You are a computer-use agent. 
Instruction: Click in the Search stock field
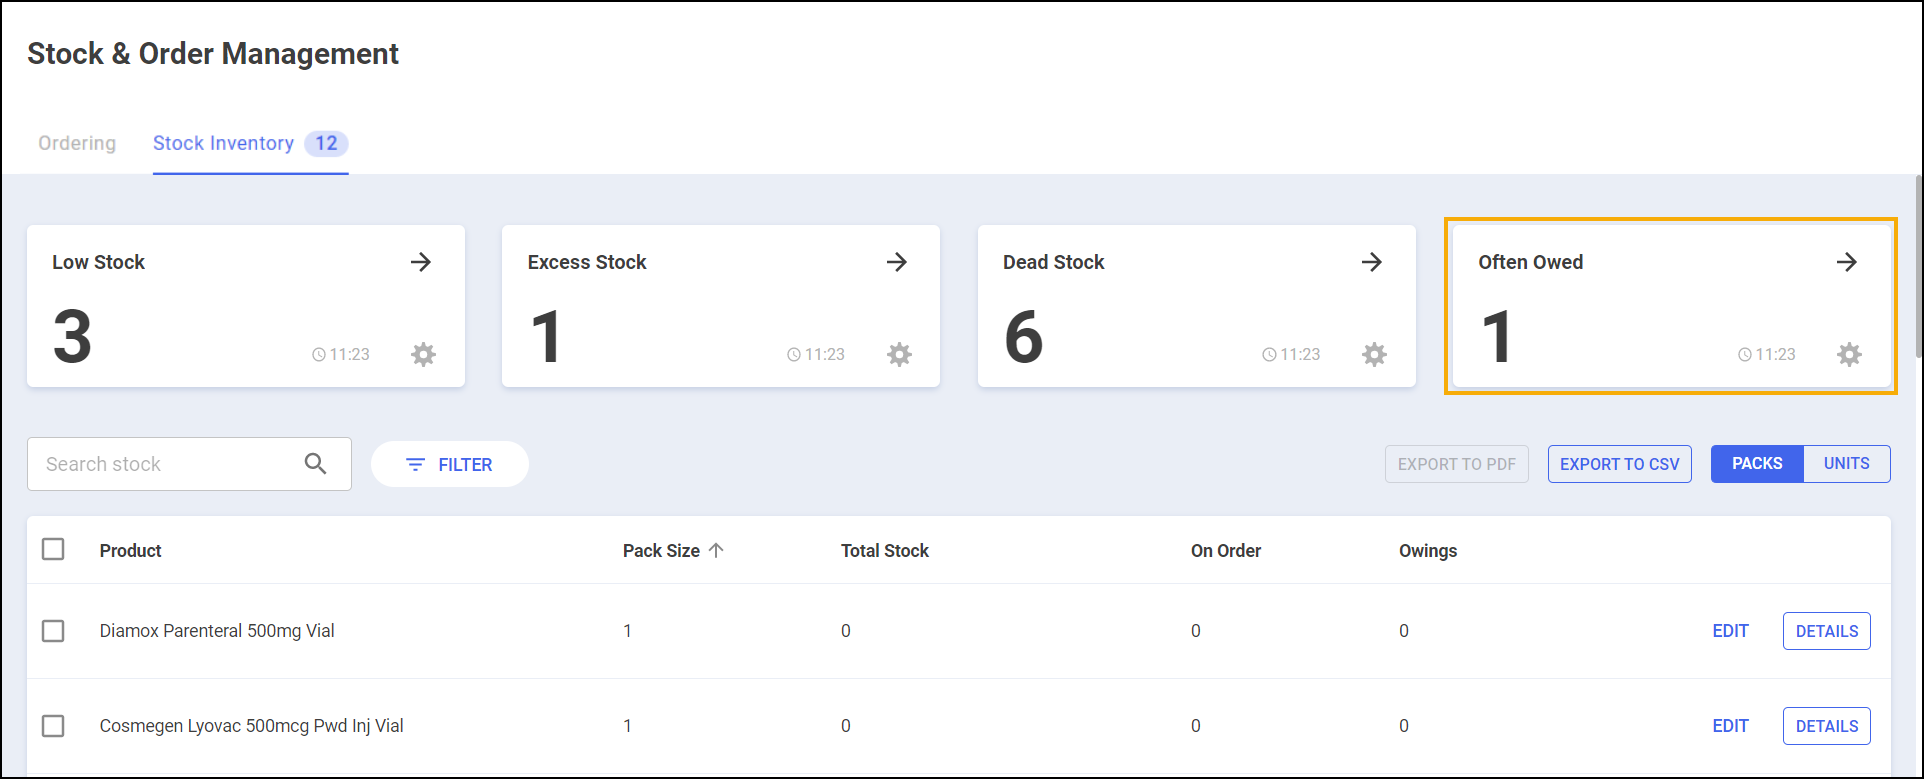(x=165, y=464)
